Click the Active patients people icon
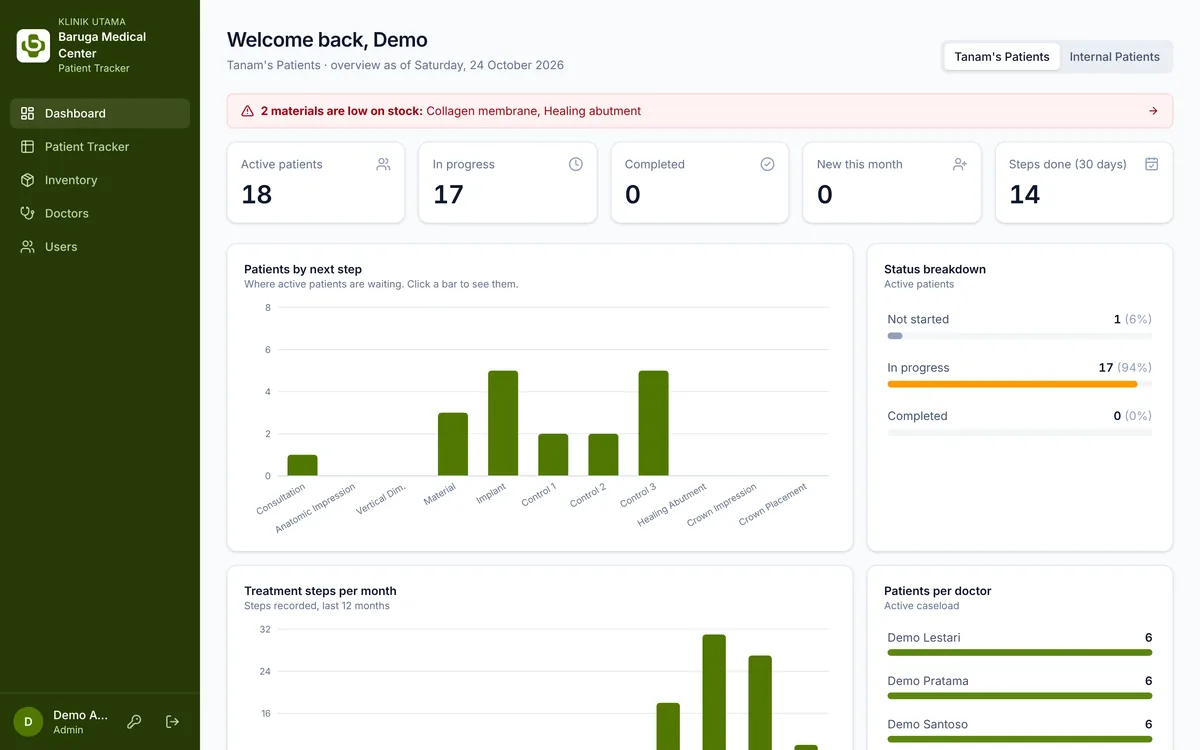The width and height of the screenshot is (1200, 750). [383, 164]
